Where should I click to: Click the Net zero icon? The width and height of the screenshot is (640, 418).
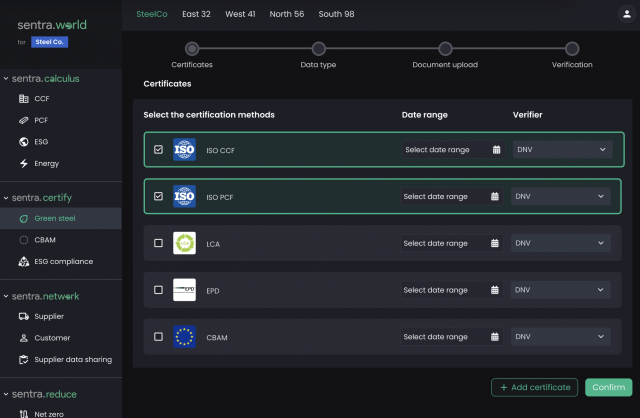pos(24,414)
